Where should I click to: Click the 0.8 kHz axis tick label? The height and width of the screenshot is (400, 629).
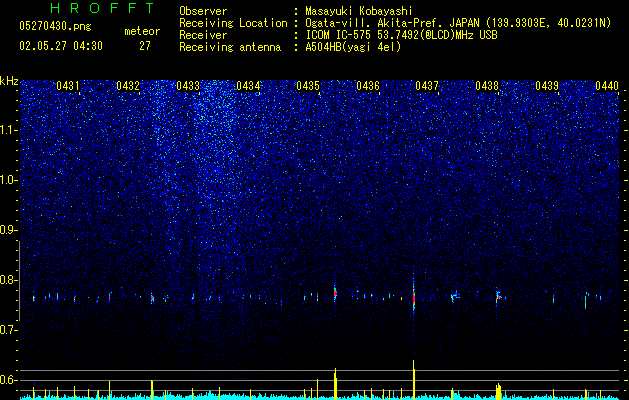click(7, 280)
